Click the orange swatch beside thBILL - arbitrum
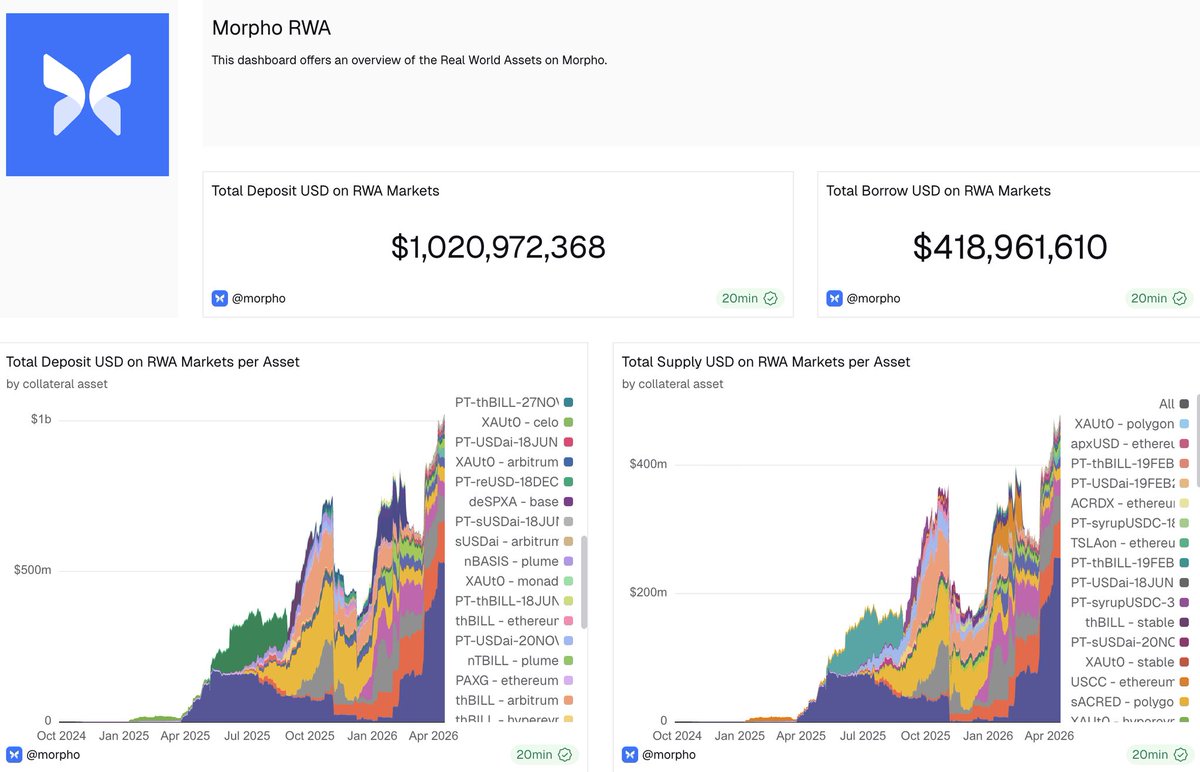The width and height of the screenshot is (1200, 772). (568, 701)
